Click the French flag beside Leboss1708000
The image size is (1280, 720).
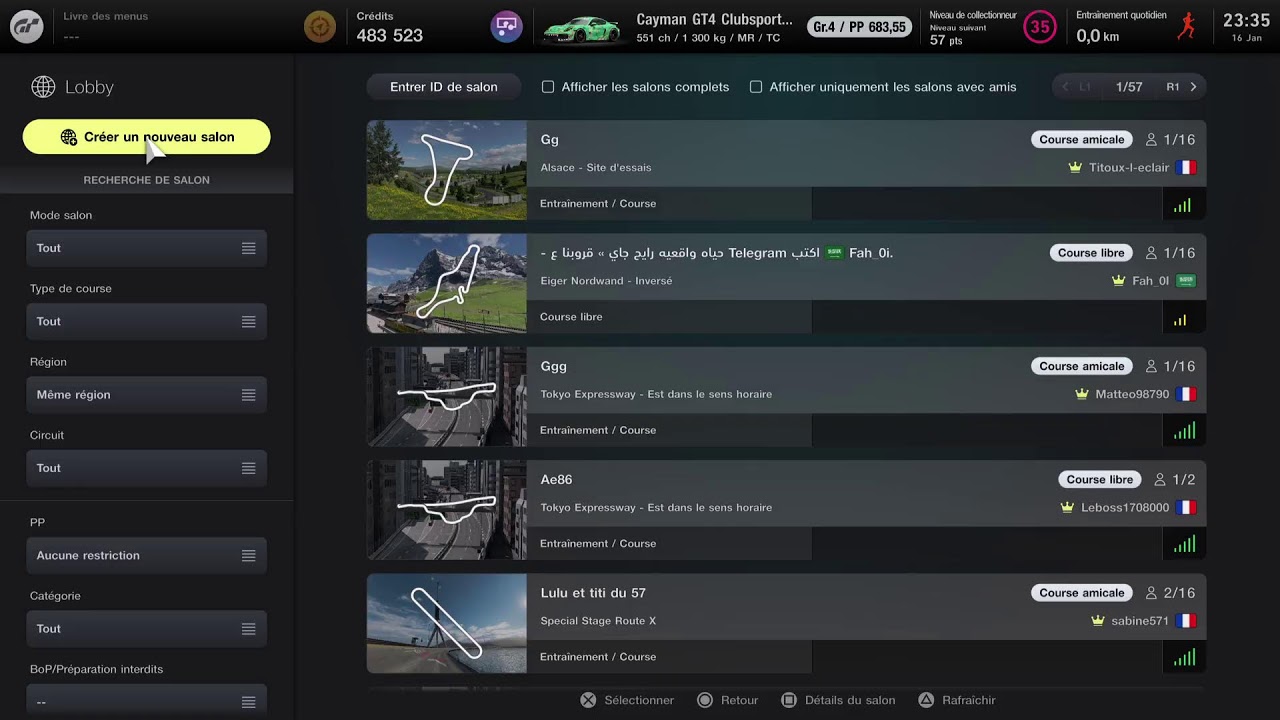1186,508
